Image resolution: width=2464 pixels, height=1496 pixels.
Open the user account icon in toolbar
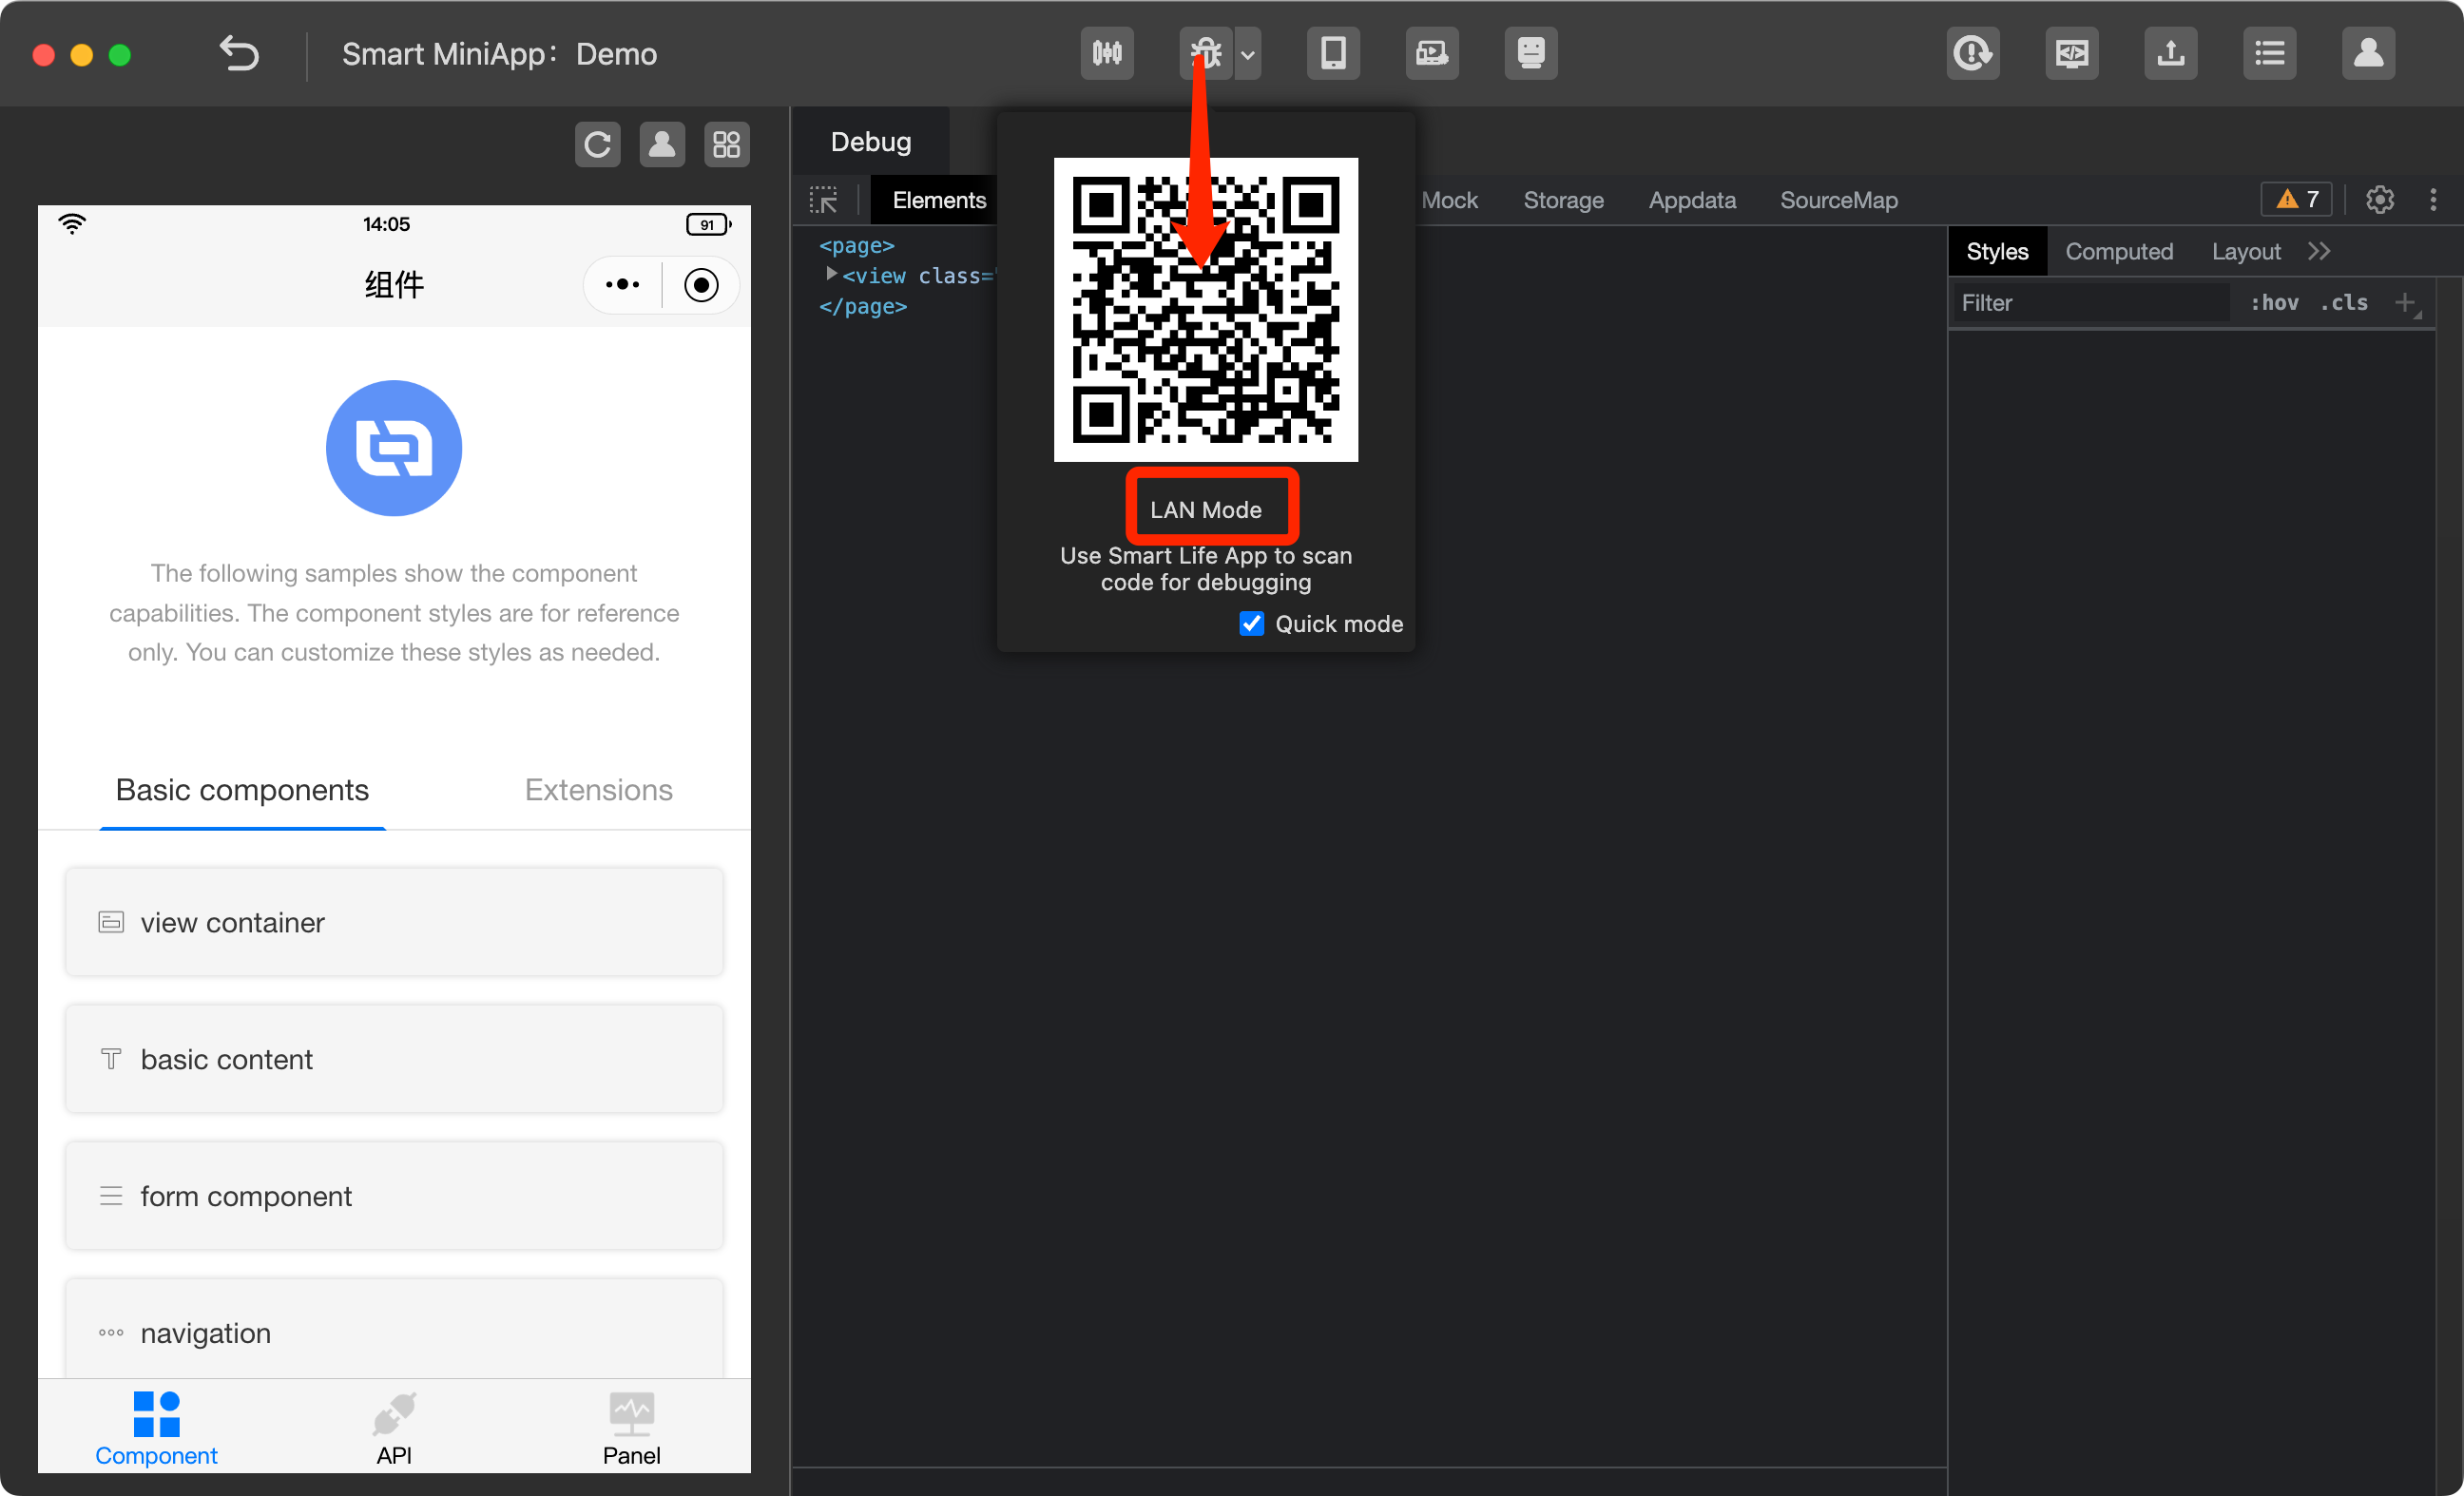(x=2369, y=53)
